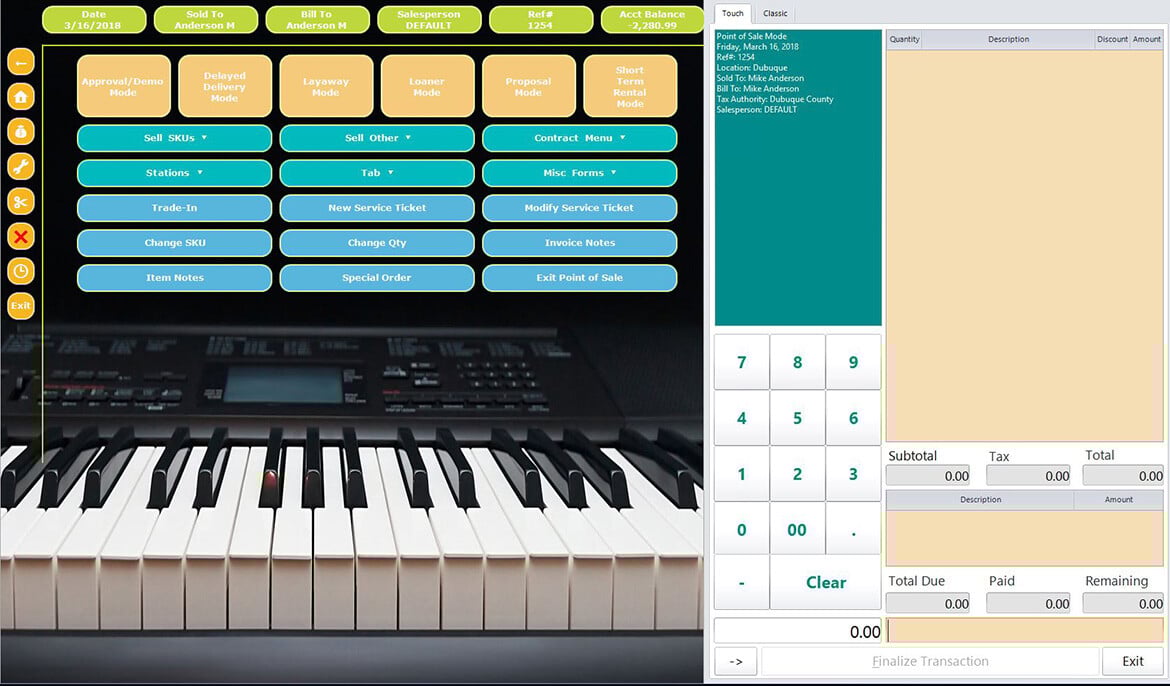Enable Layaway Mode
The image size is (1170, 686).
[x=326, y=85]
